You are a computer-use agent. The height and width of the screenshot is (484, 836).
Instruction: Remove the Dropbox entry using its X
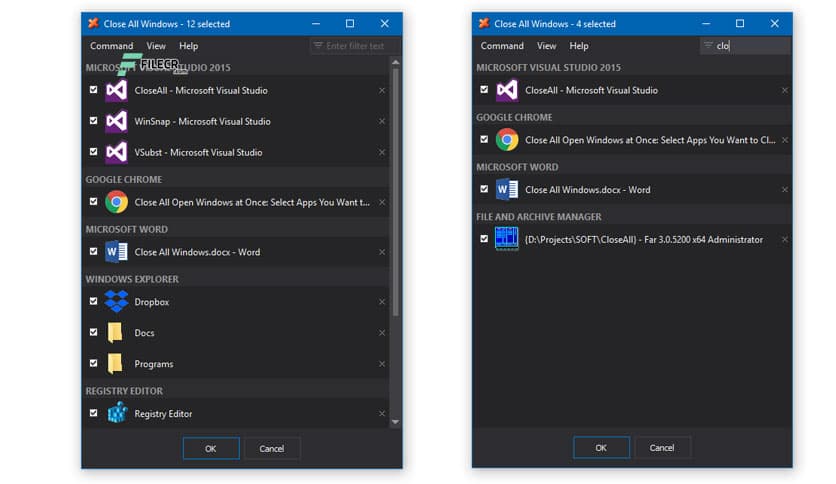click(381, 302)
